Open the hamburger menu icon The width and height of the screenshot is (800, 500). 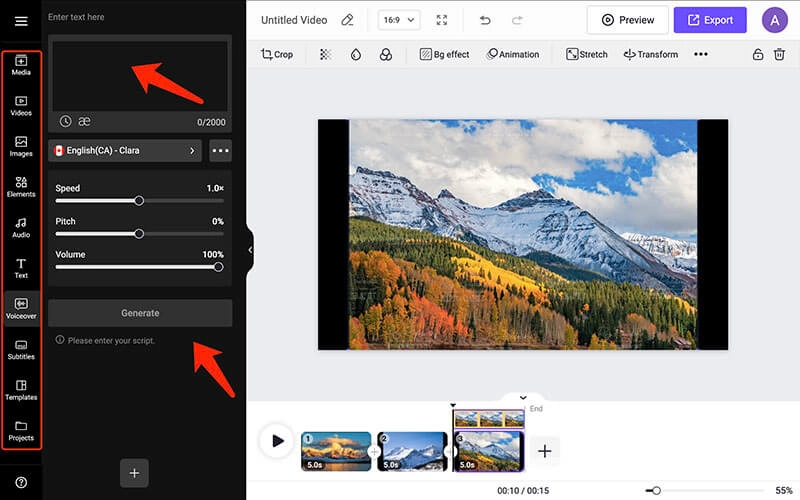pos(21,21)
